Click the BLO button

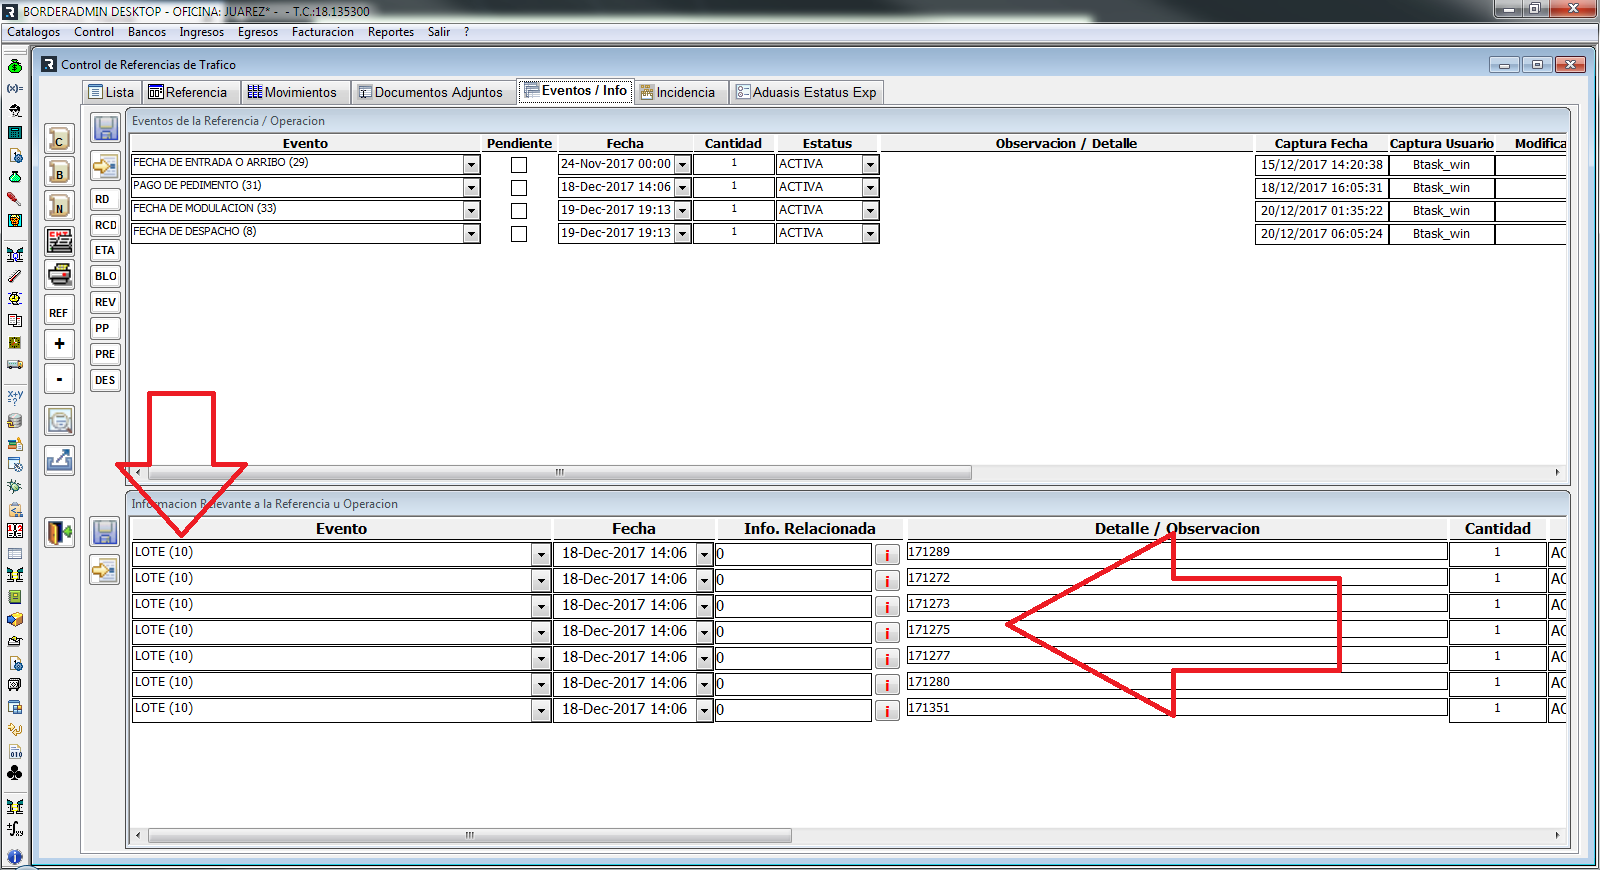(105, 276)
